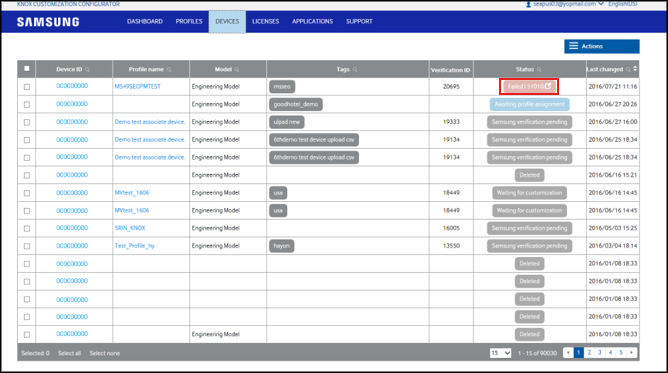Click the Profile name column search icon
The image size is (668, 373).
tap(169, 69)
